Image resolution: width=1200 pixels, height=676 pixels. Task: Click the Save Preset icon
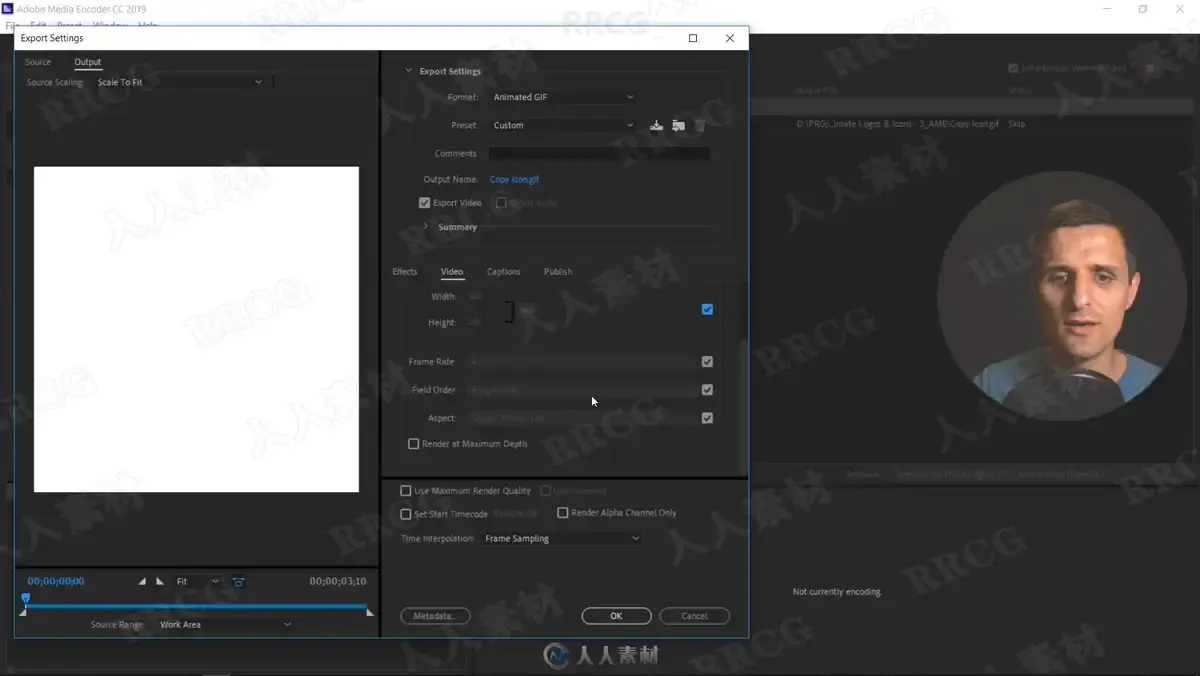coord(656,125)
